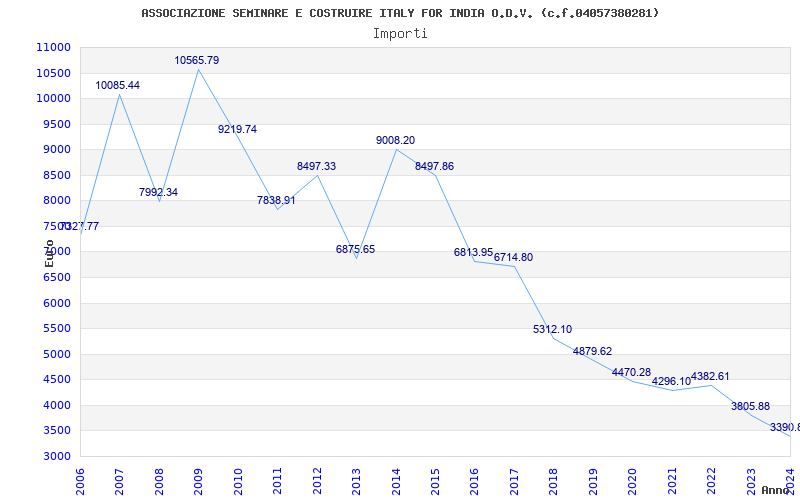Click y-axis tick 5000
The image size is (800, 500).
tap(57, 354)
